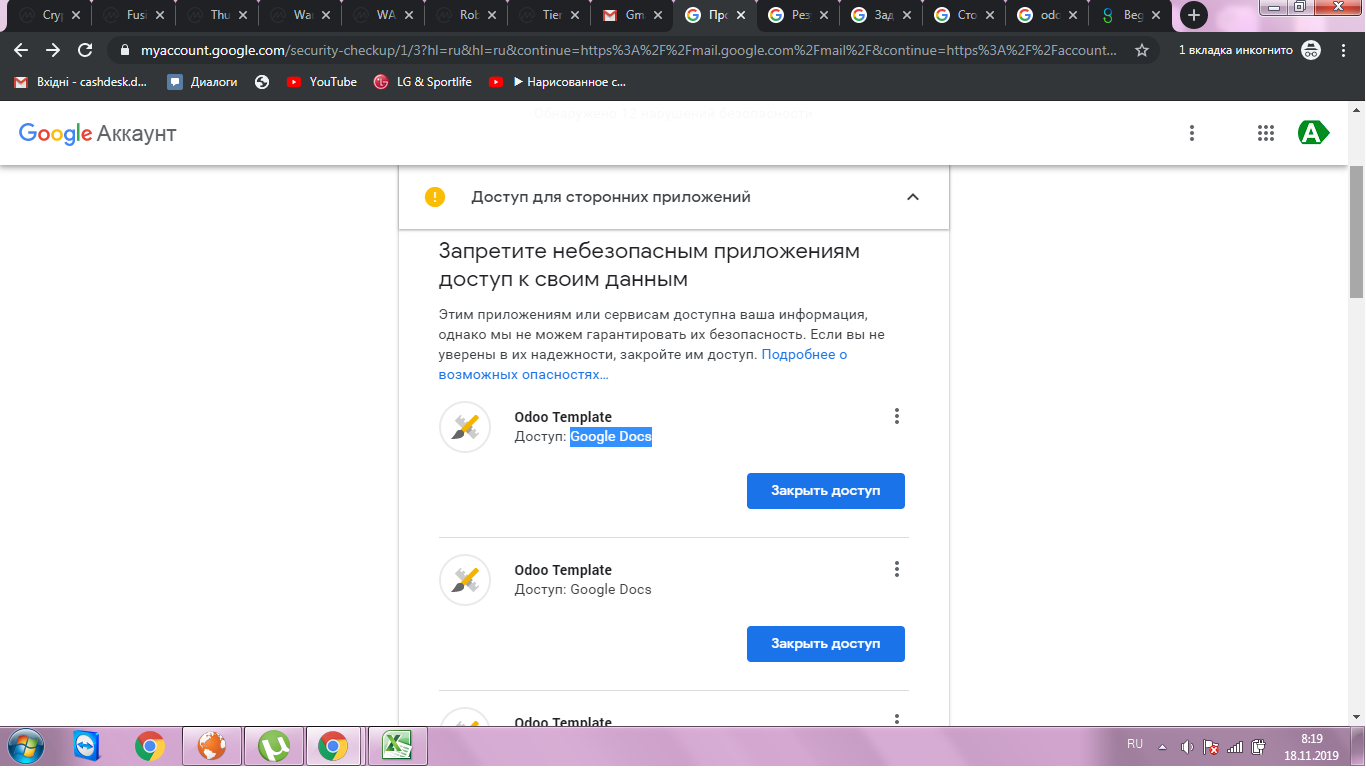Open the LG & Sportlife bookmark
Image resolution: width=1366 pixels, height=768 pixels.
pyautogui.click(x=422, y=82)
